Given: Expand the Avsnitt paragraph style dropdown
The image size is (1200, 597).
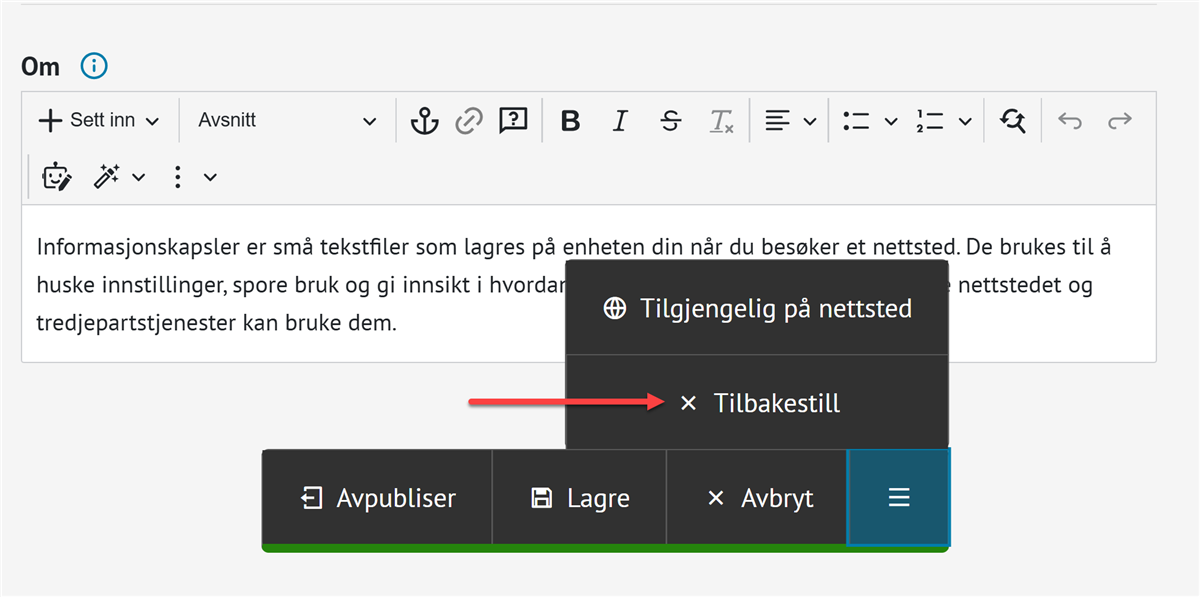Looking at the screenshot, I should [x=287, y=121].
